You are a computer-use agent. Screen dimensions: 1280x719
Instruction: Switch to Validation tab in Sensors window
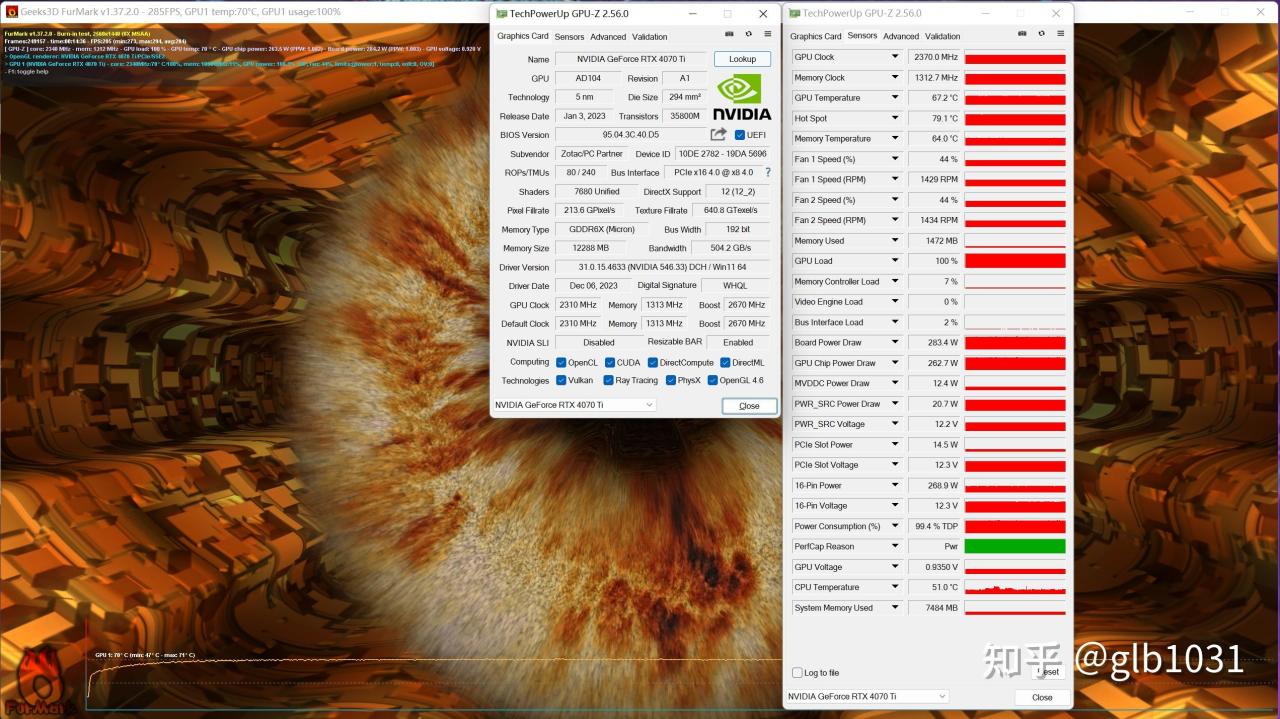pos(943,36)
